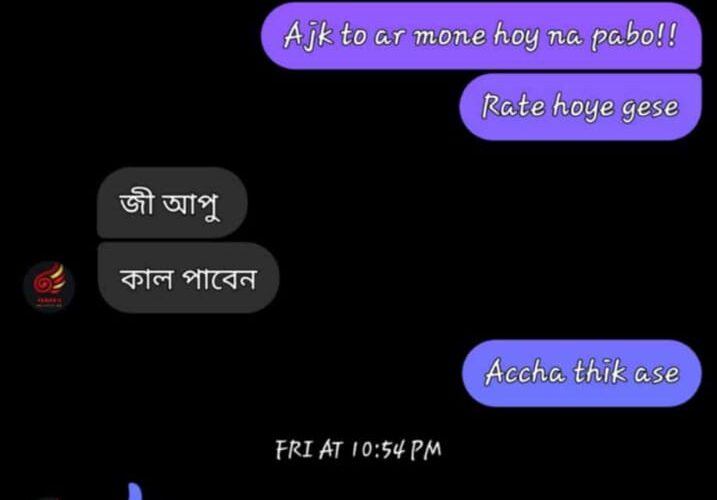Click the word 'পাবেন' in received message
Image resolution: width=717 pixels, height=500 pixels.
[219, 278]
